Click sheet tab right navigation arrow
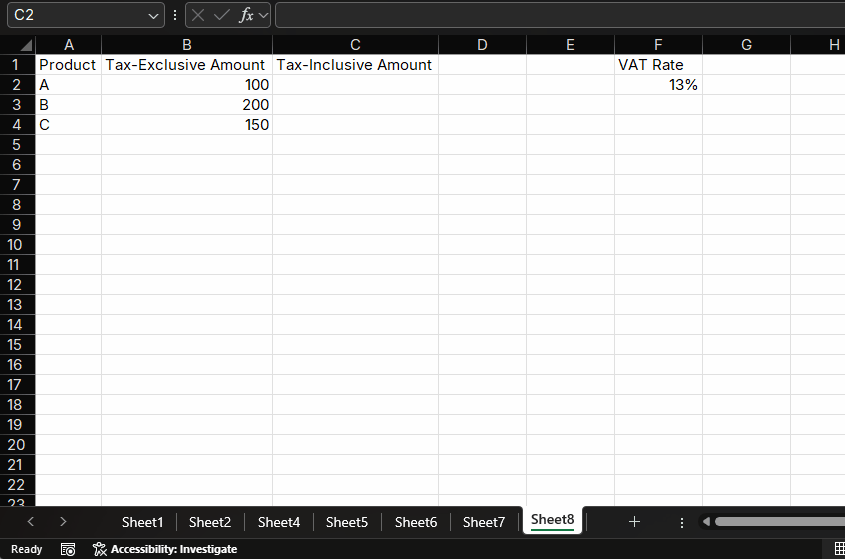Viewport: 845px width, 559px height. pyautogui.click(x=63, y=522)
